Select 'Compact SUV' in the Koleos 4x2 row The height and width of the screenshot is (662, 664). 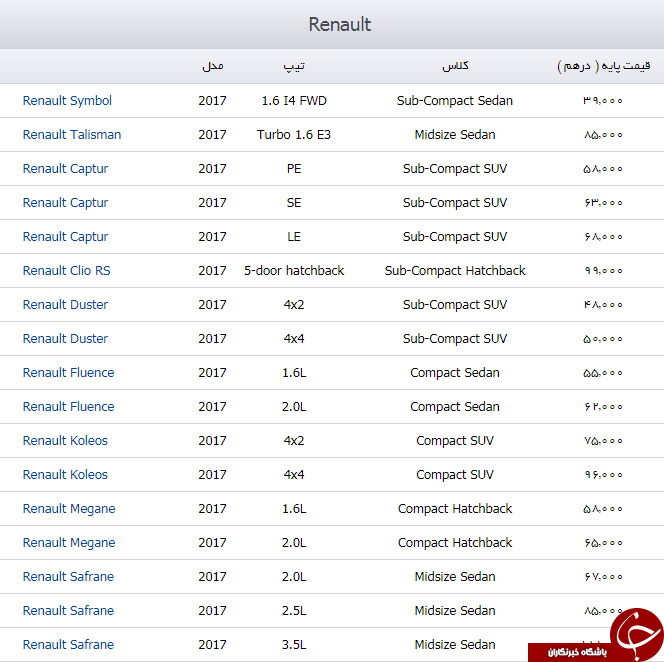coord(455,440)
